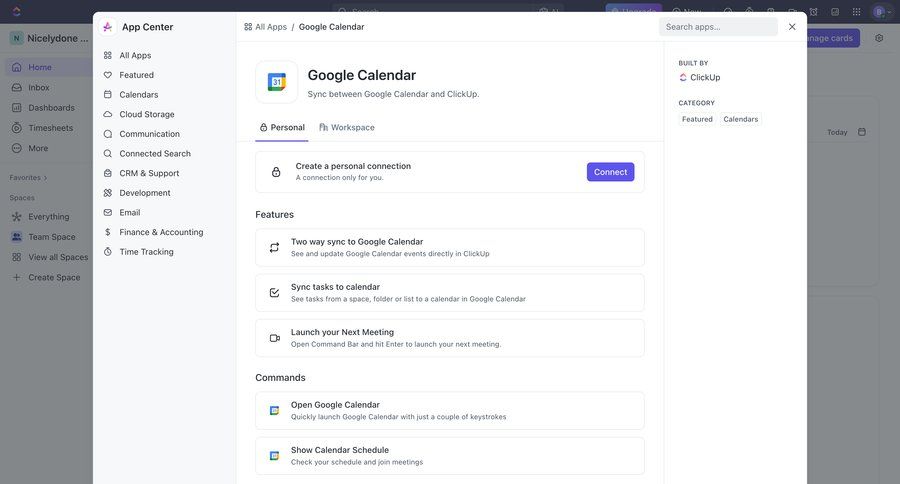Image resolution: width=900 pixels, height=484 pixels.
Task: Select the Launch your Next Meeting text
Action: coord(342,332)
